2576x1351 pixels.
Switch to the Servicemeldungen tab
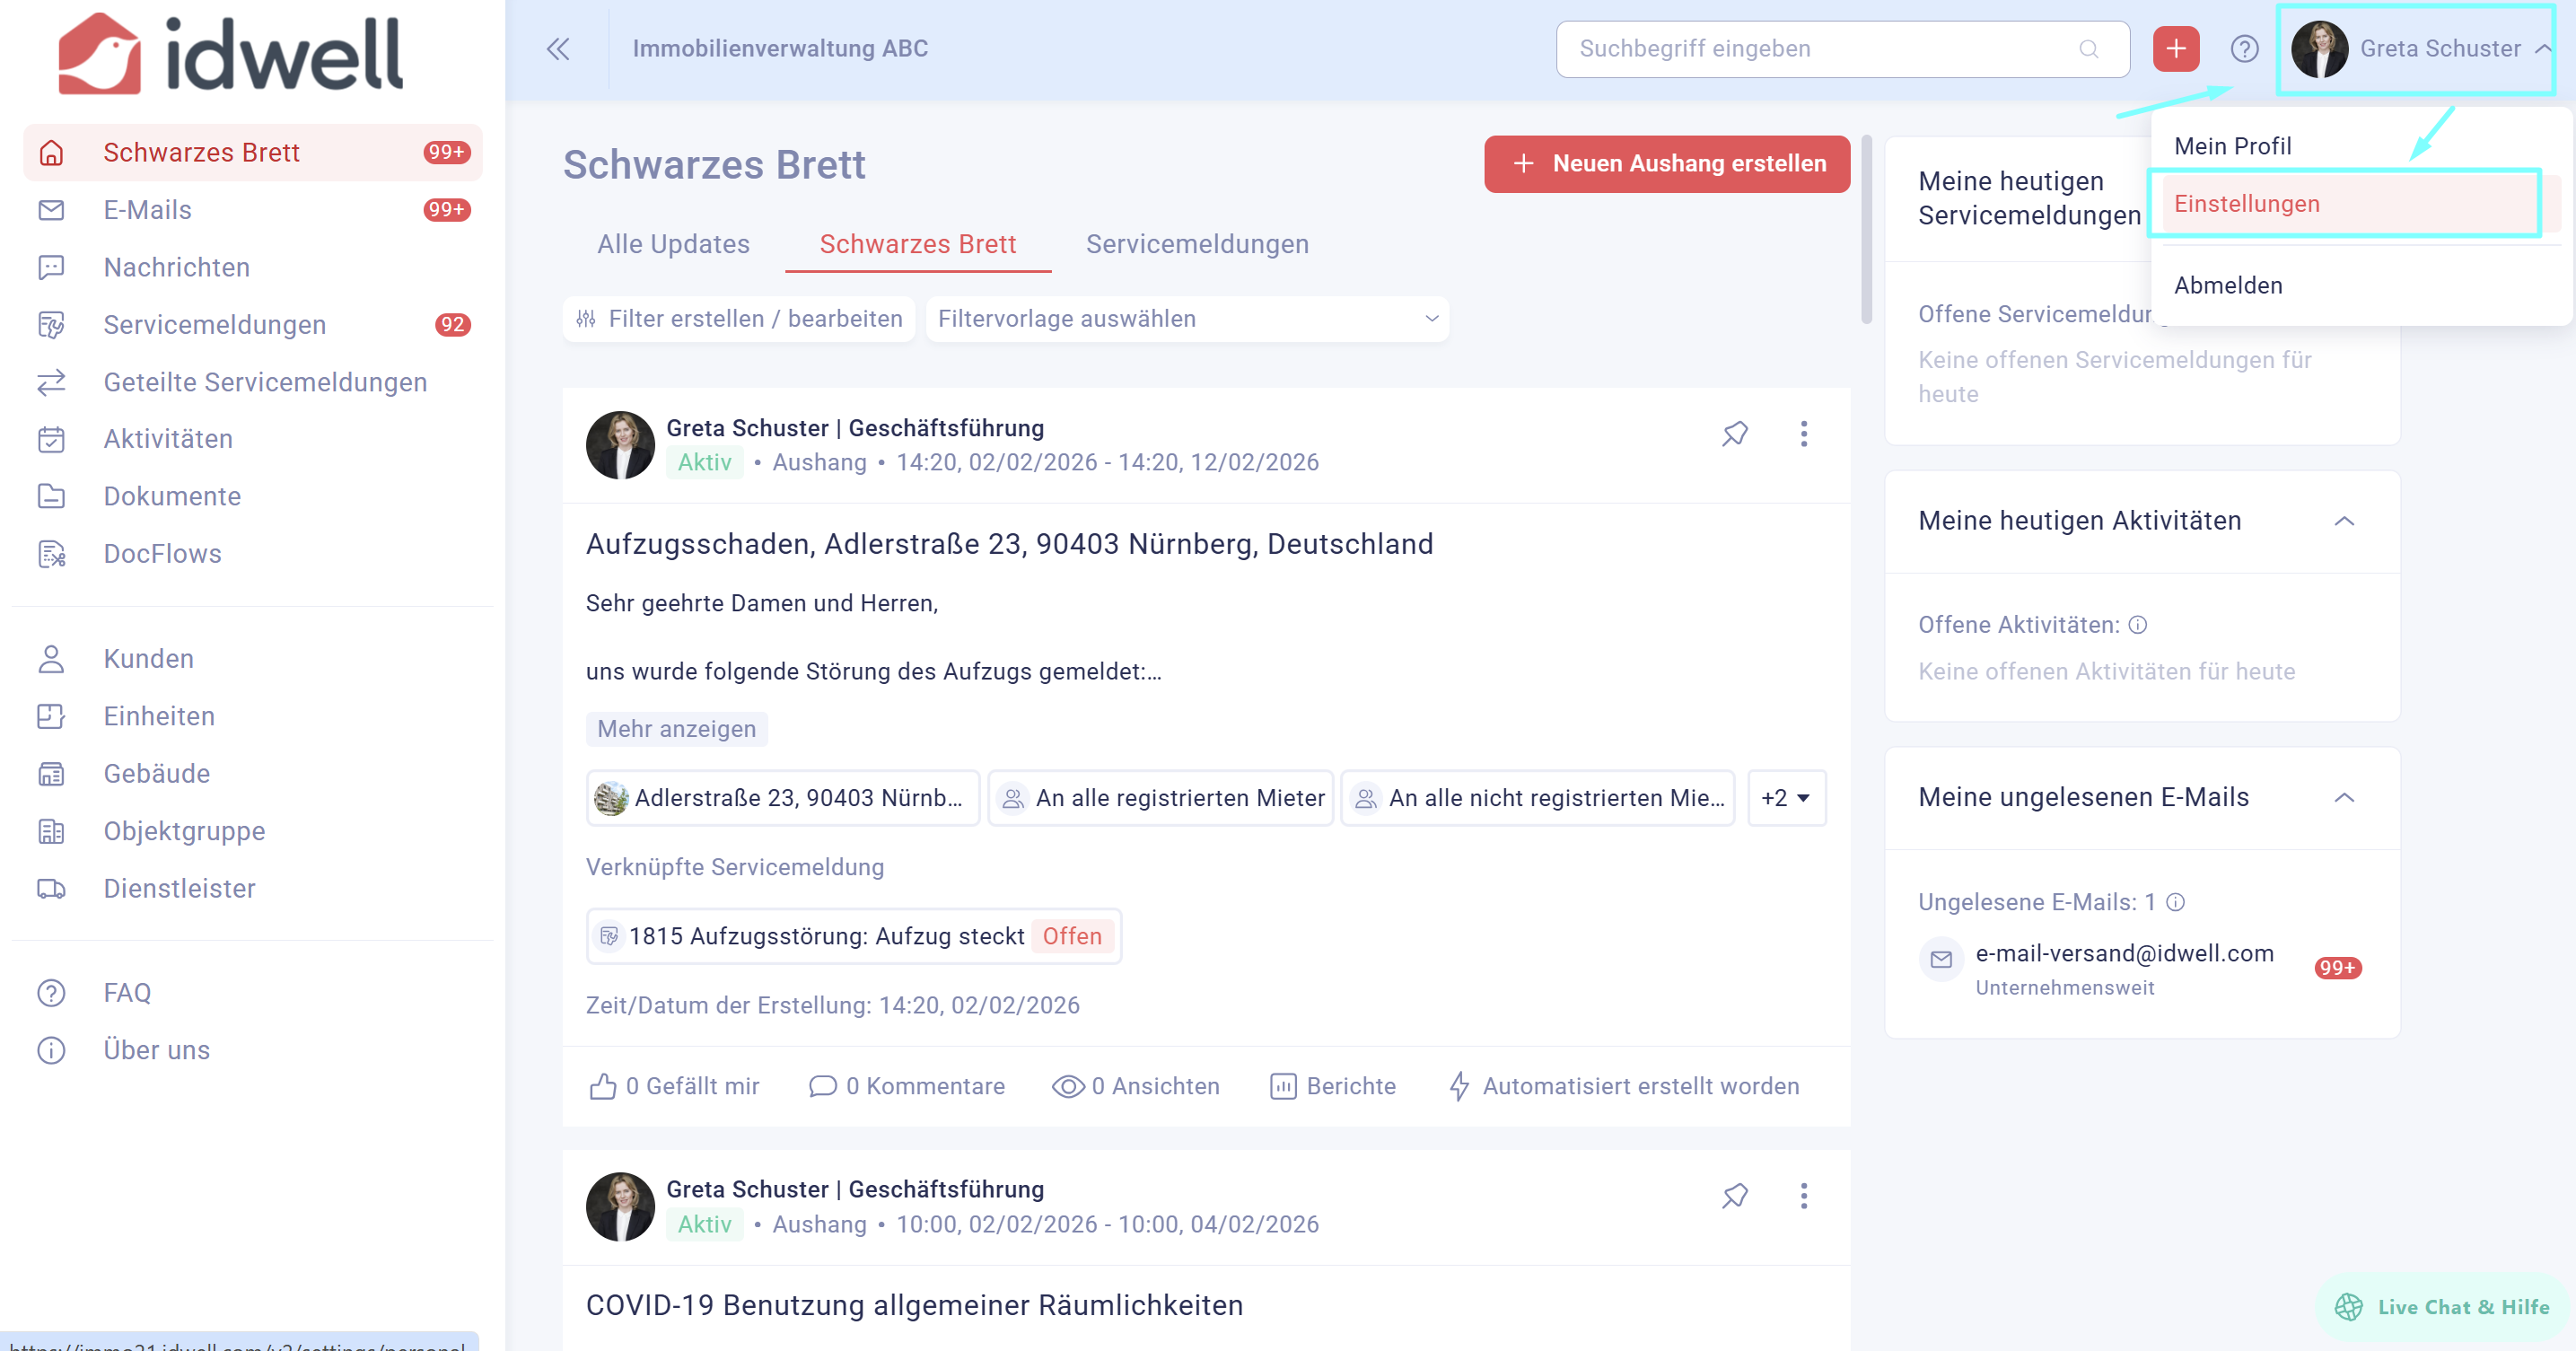[1197, 244]
